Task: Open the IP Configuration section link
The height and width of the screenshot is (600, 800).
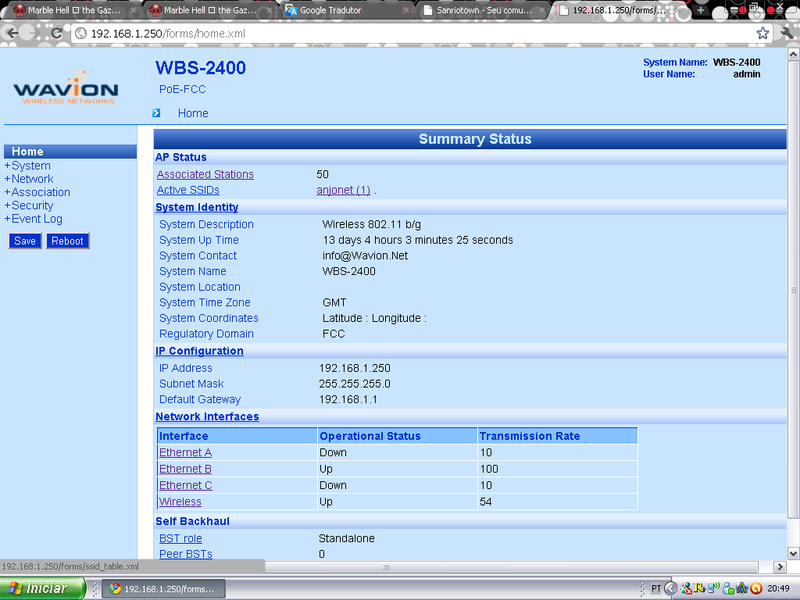Action: click(199, 351)
